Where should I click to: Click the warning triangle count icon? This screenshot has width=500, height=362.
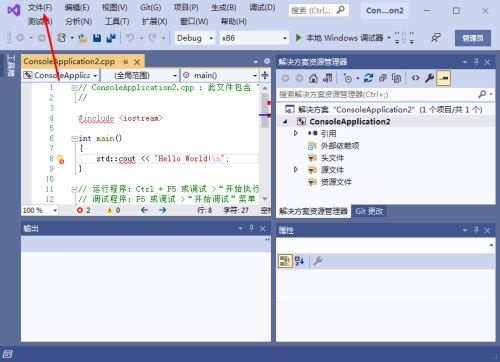(109, 210)
